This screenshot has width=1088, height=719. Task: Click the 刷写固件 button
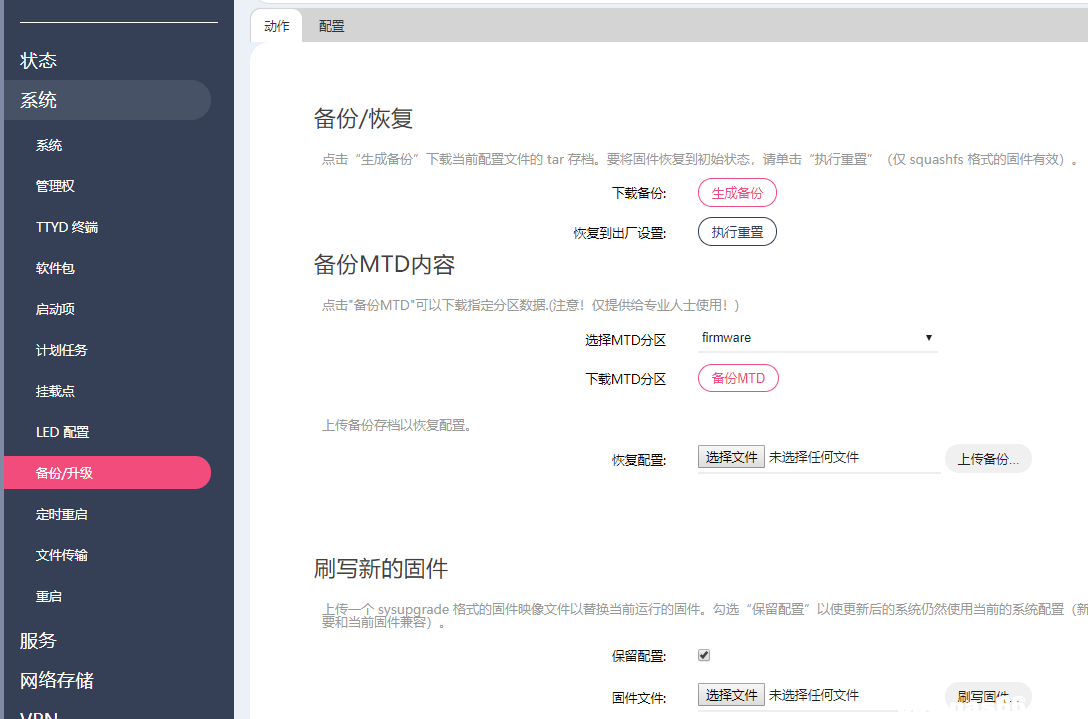988,697
